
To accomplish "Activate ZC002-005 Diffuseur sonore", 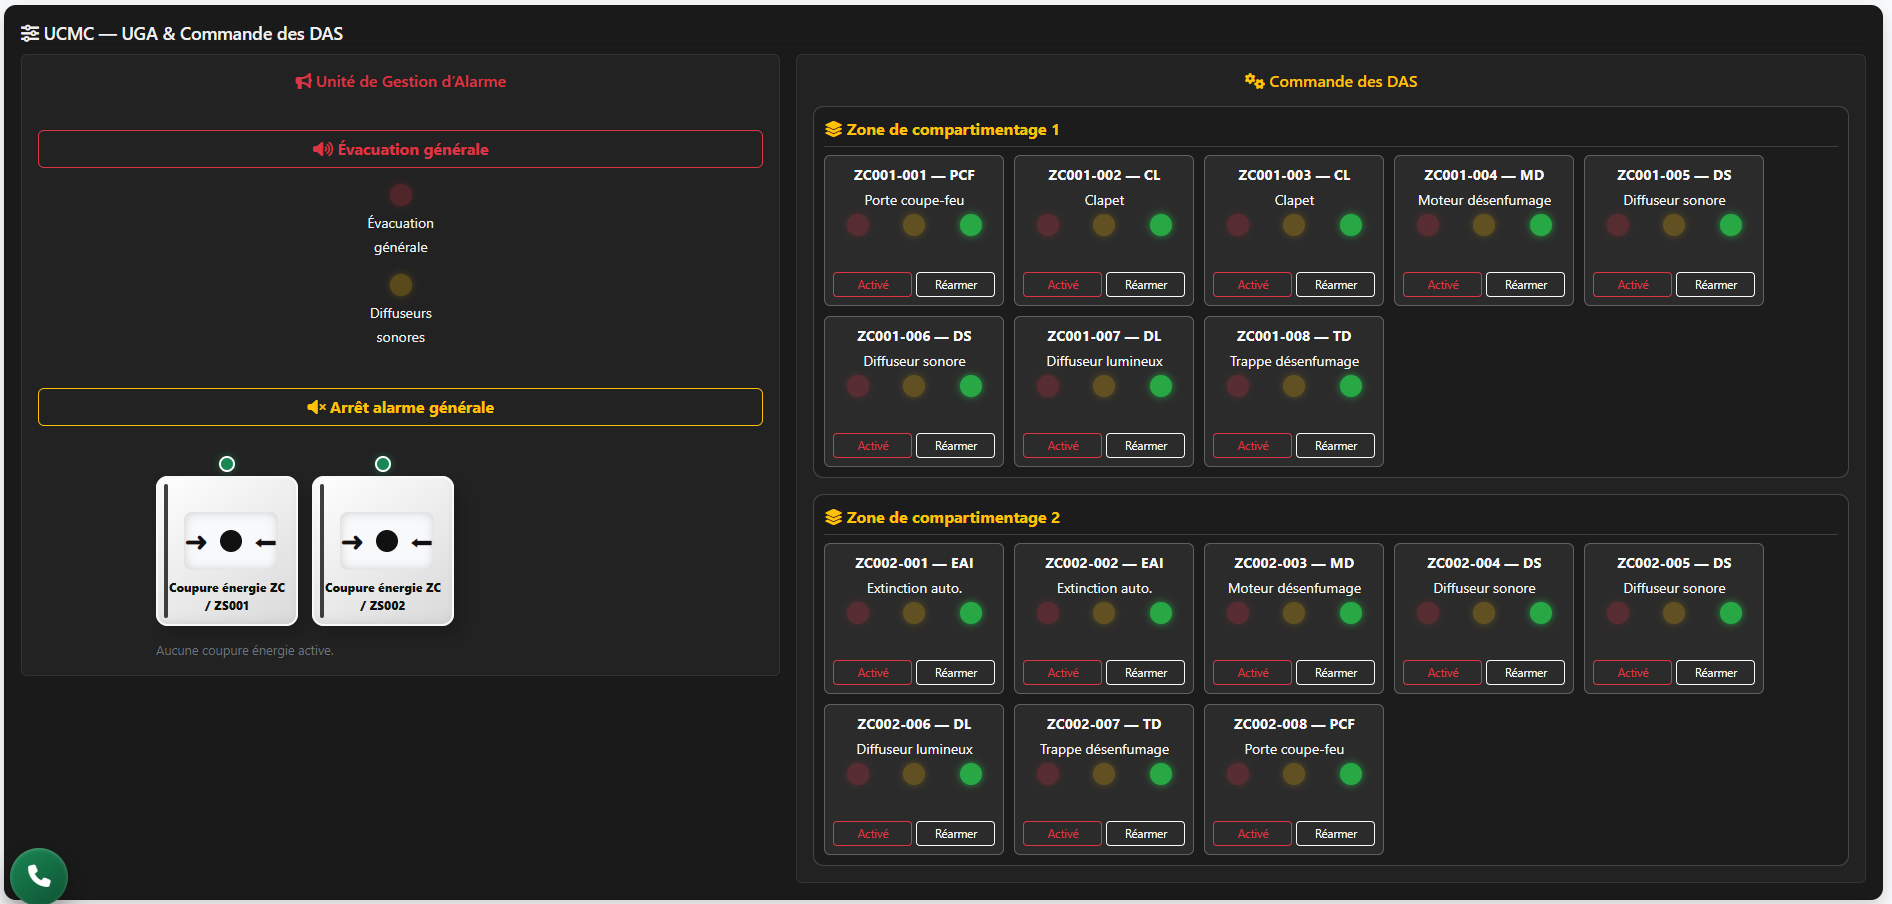I will click(x=1633, y=673).
